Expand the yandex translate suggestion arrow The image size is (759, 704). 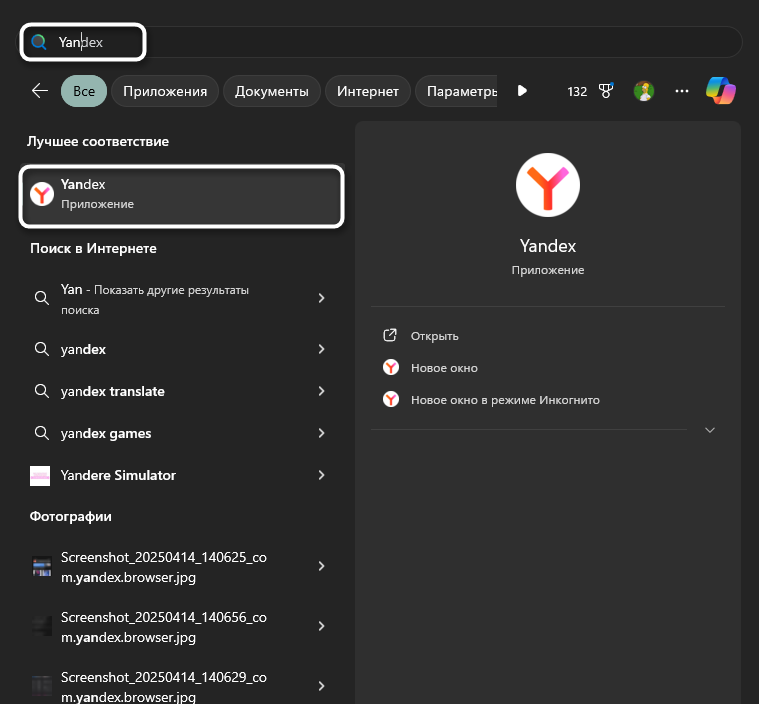pos(321,392)
